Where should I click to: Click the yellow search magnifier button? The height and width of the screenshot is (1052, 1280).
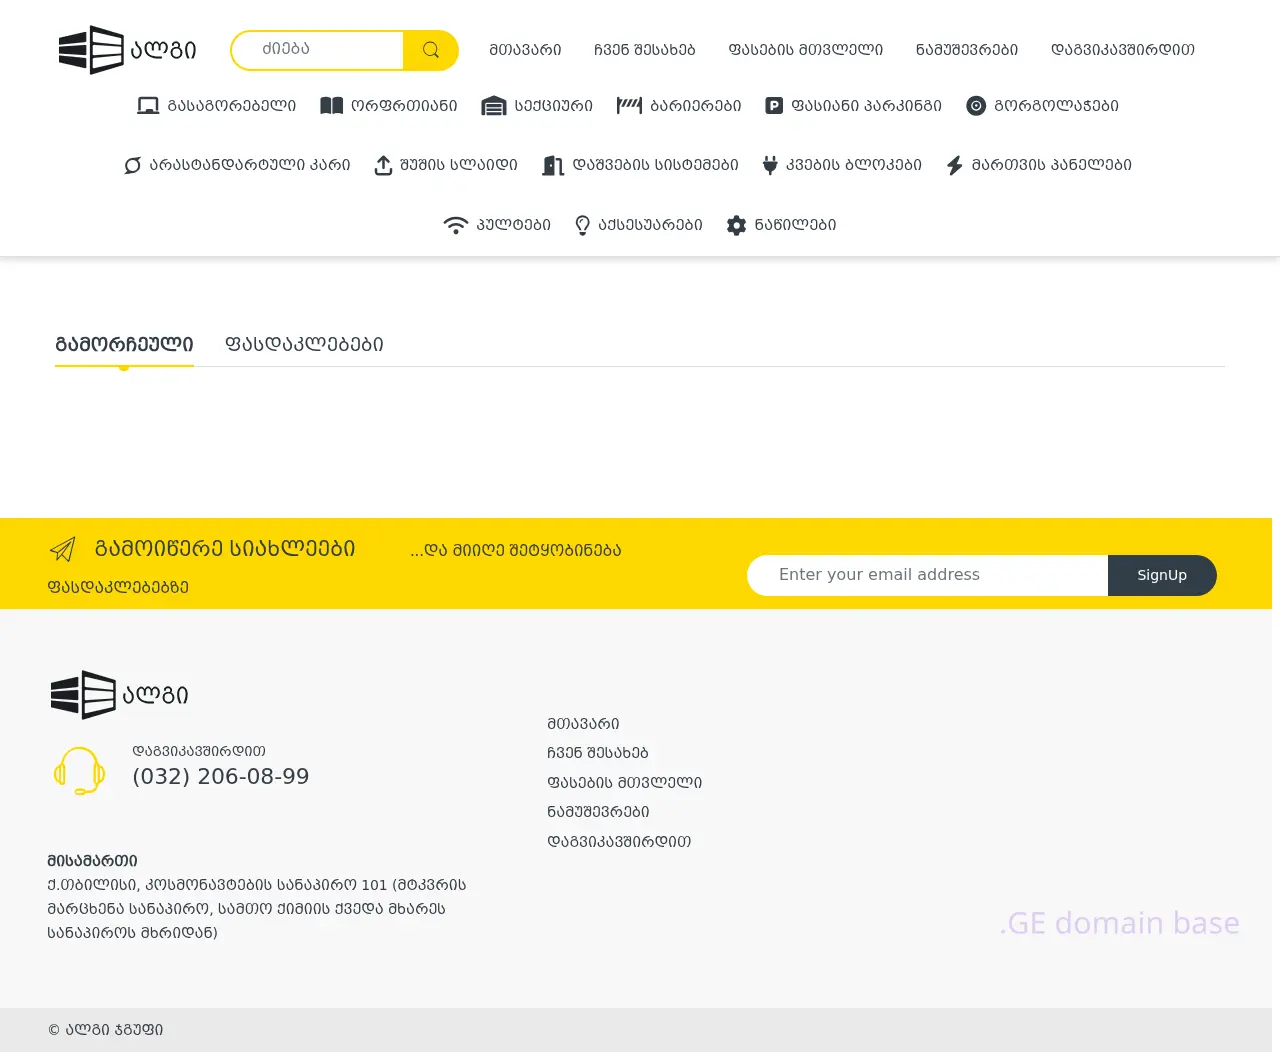(431, 50)
